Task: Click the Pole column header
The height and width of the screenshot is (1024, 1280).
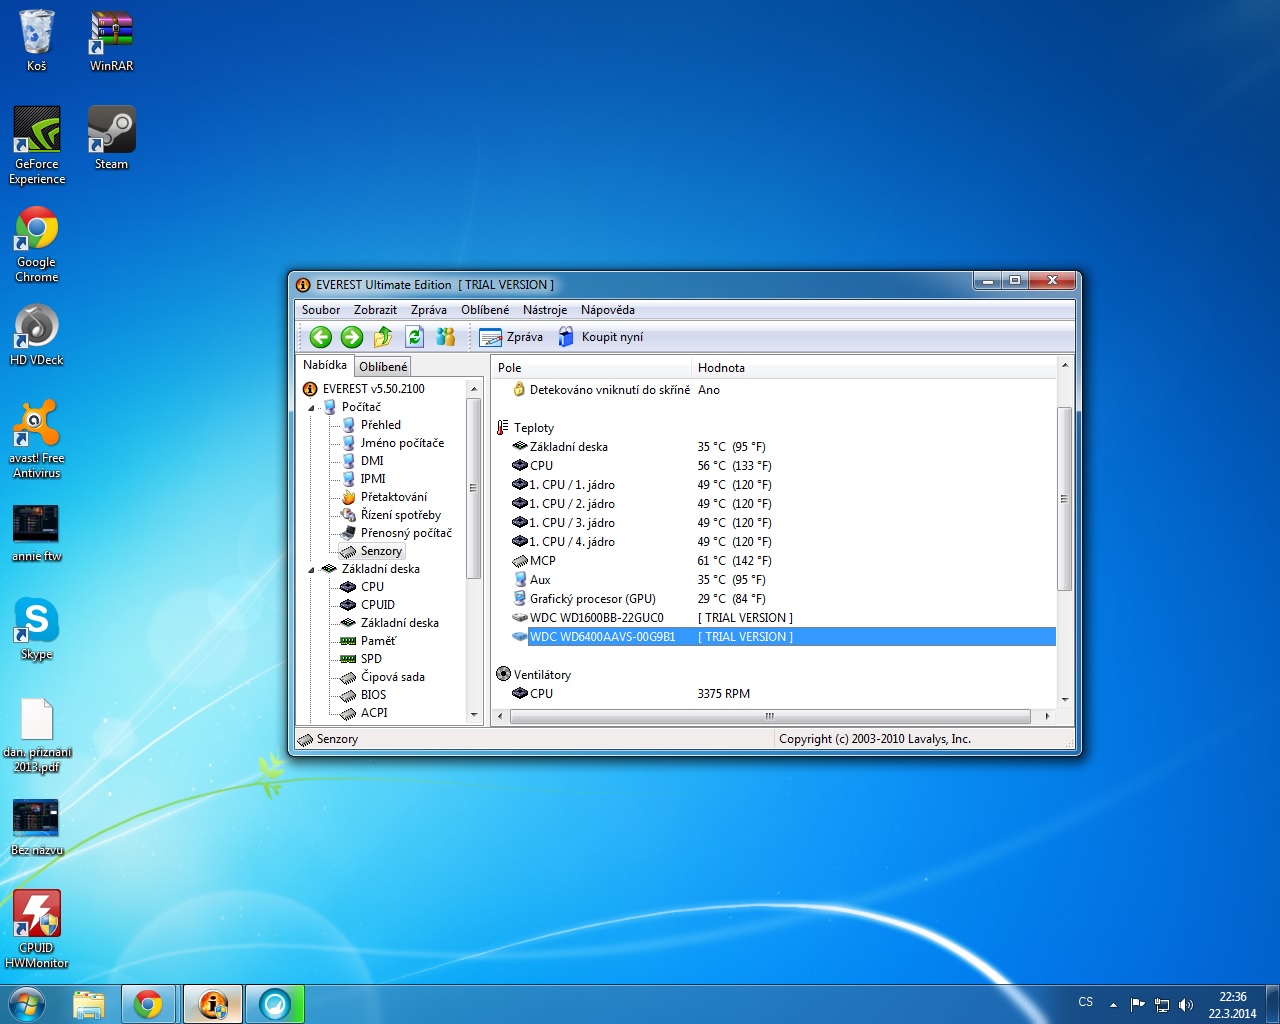Action: click(590, 368)
